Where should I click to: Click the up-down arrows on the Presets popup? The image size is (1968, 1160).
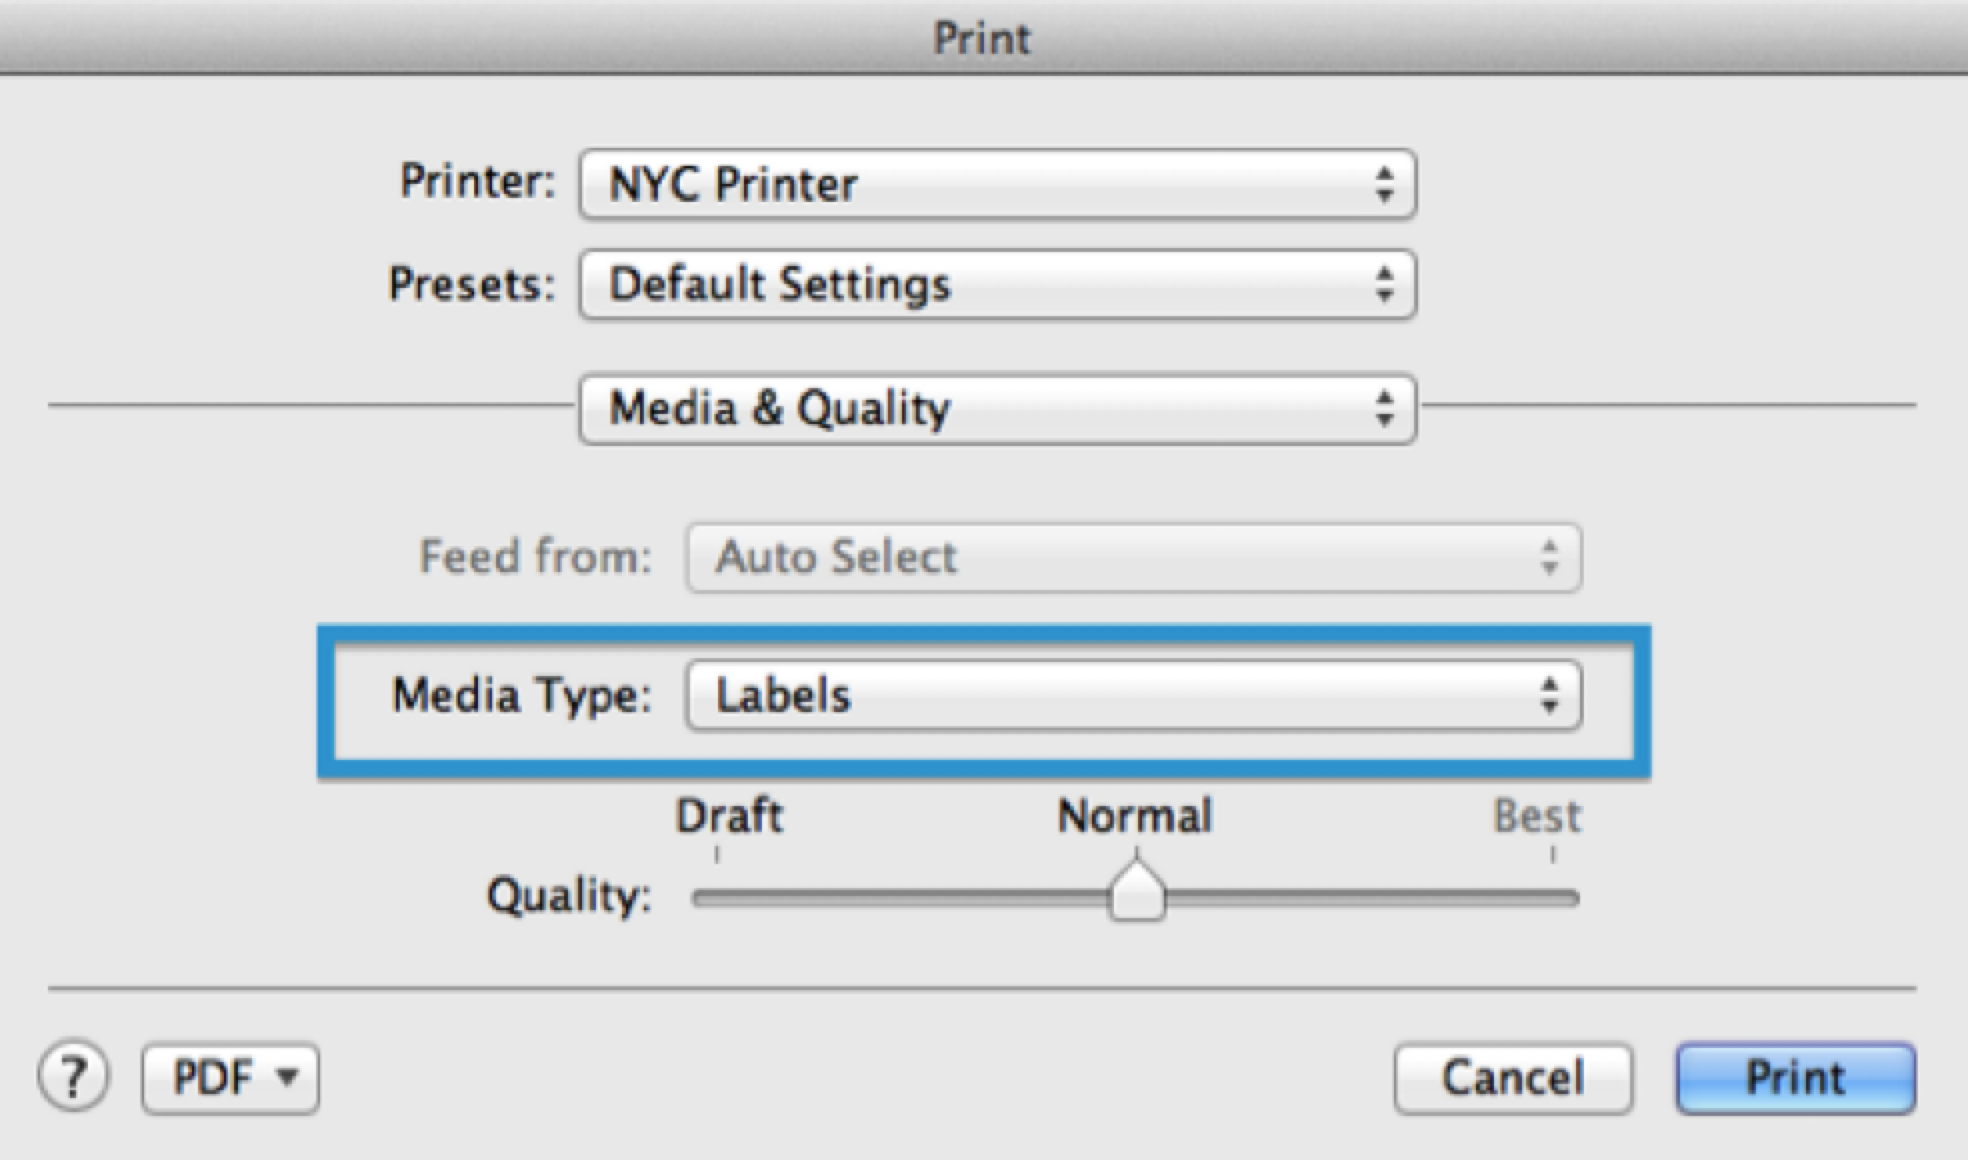1384,285
